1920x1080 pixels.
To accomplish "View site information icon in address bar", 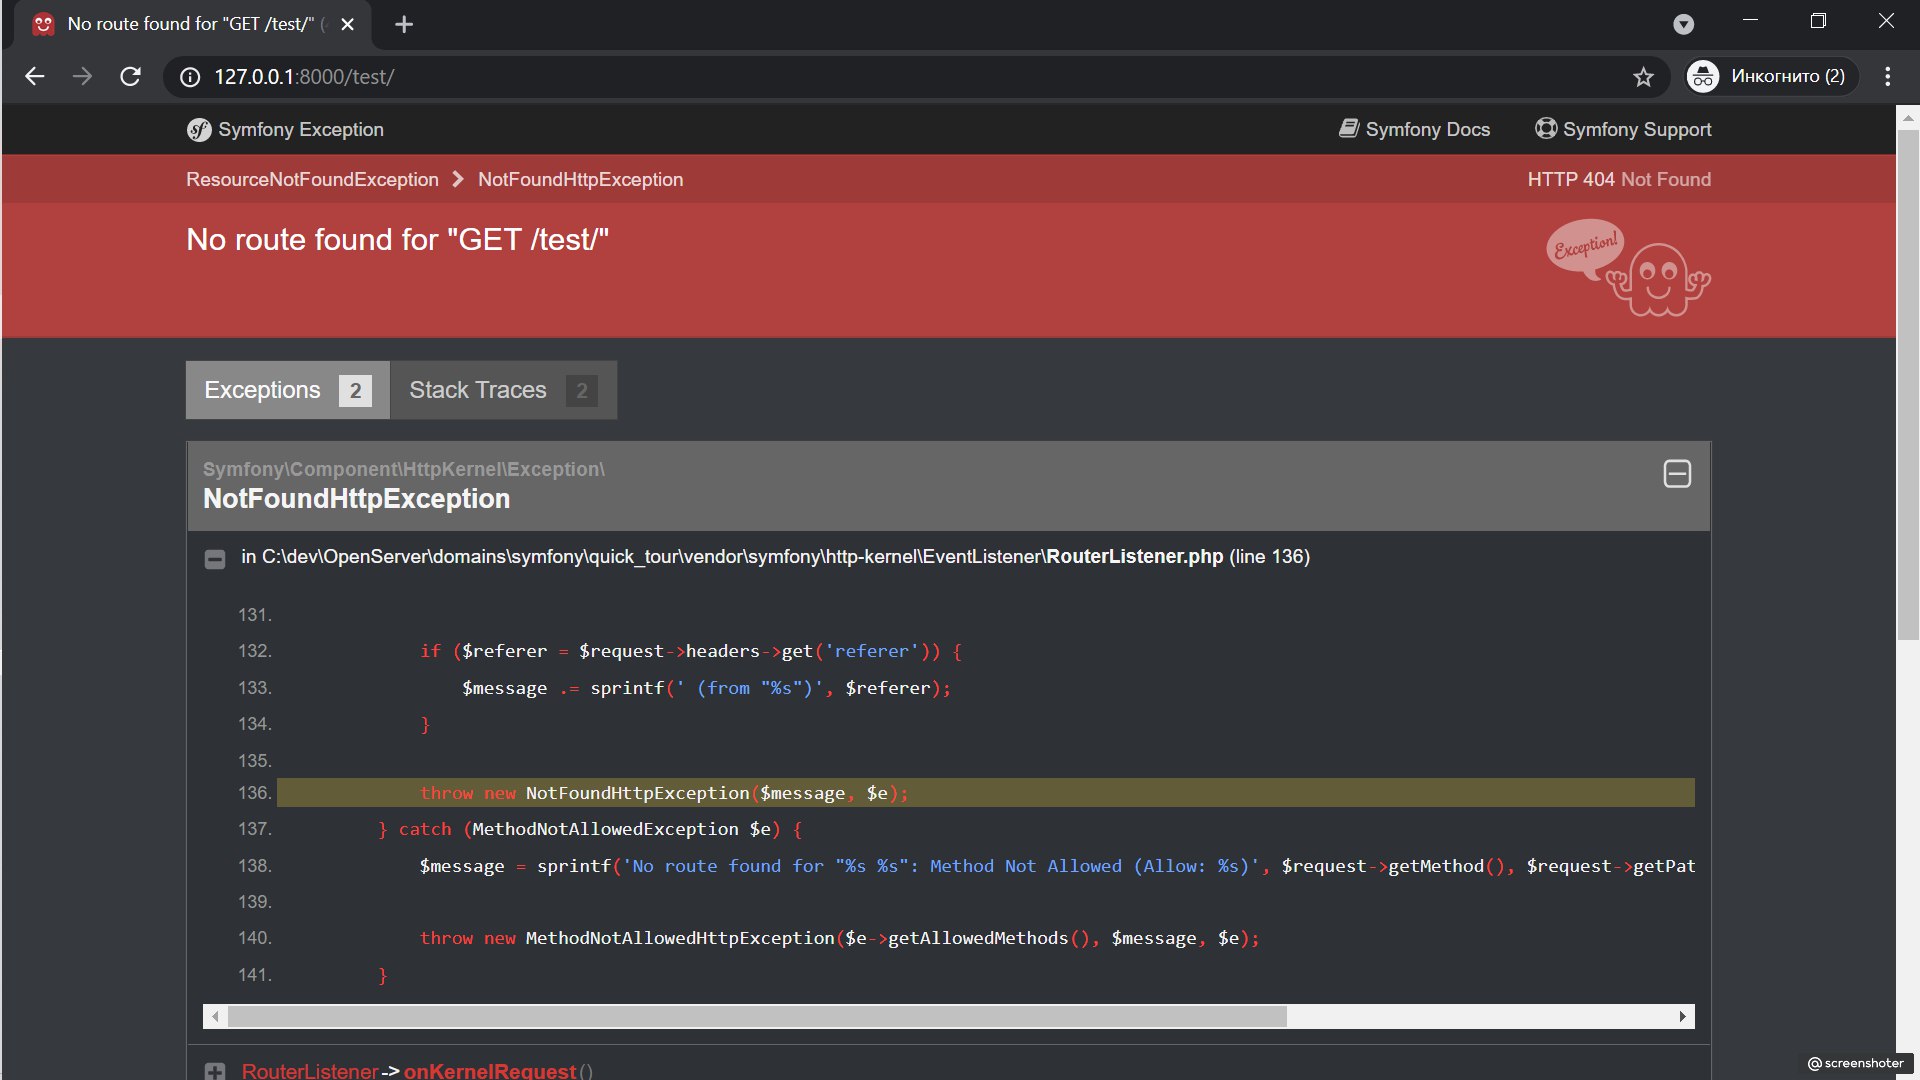I will (189, 77).
